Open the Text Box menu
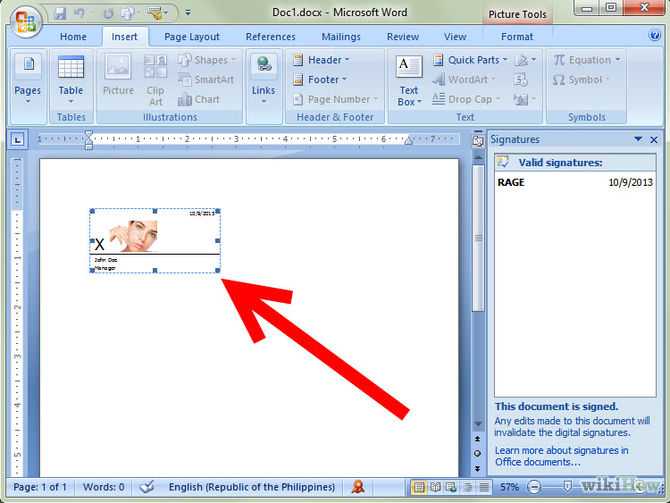The width and height of the screenshot is (670, 503). pos(409,81)
